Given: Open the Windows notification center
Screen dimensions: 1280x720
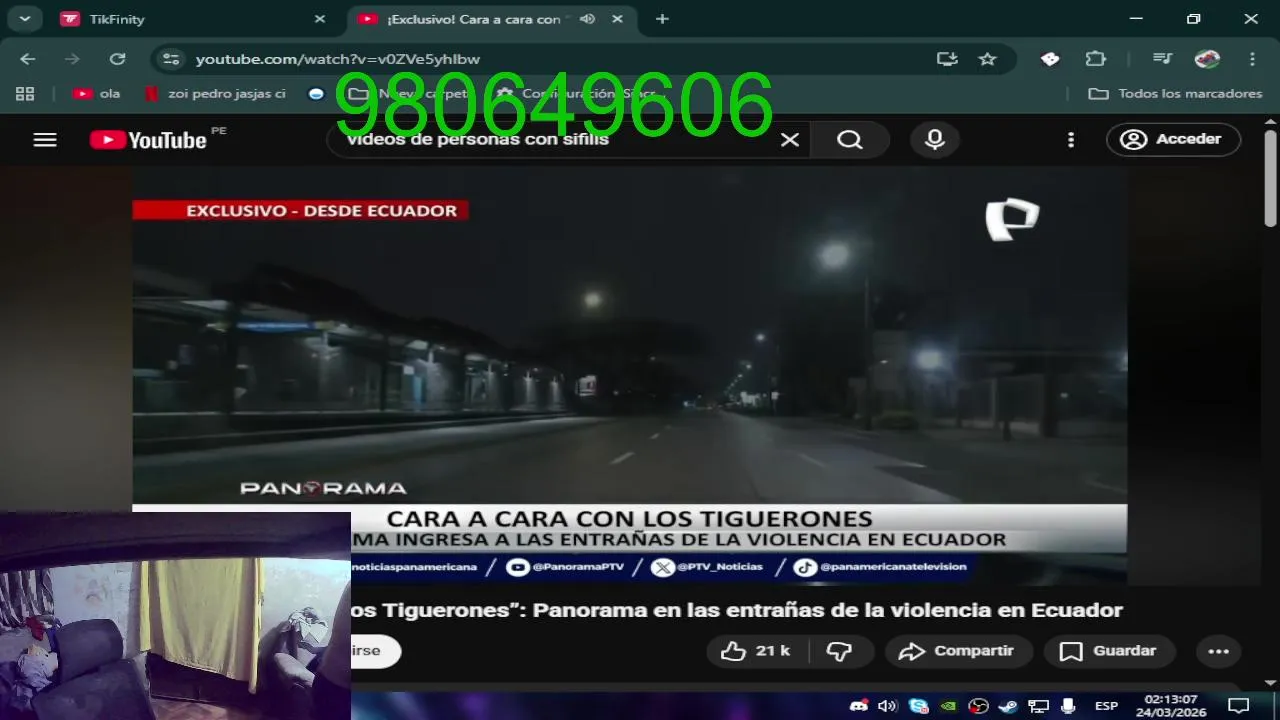Looking at the screenshot, I should click(1239, 706).
